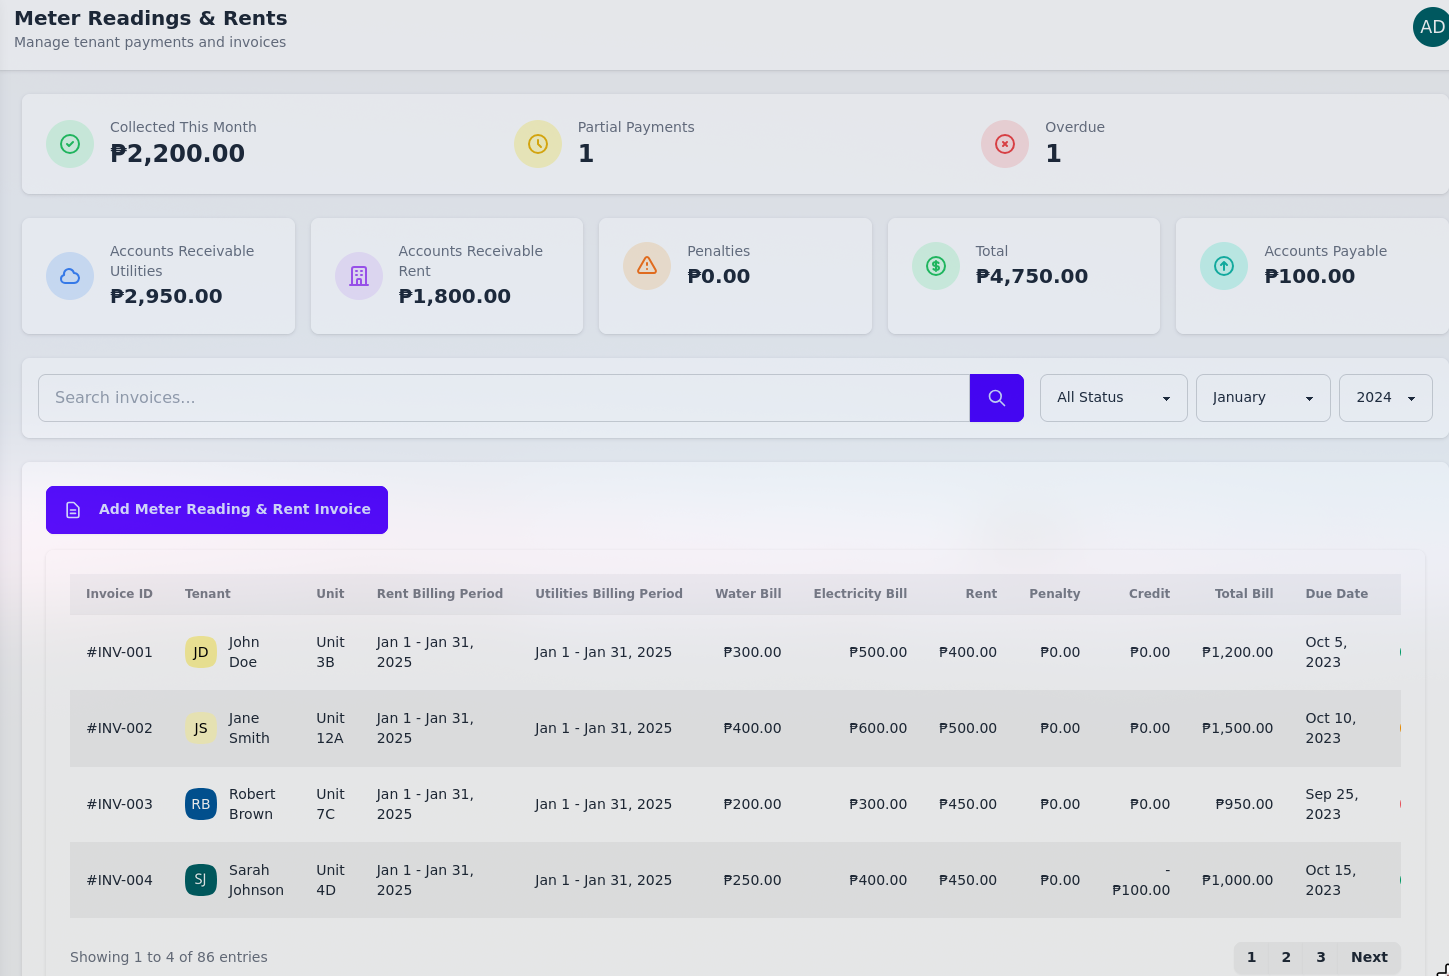
Task: Click the dollar icon on the Total card
Action: [936, 266]
